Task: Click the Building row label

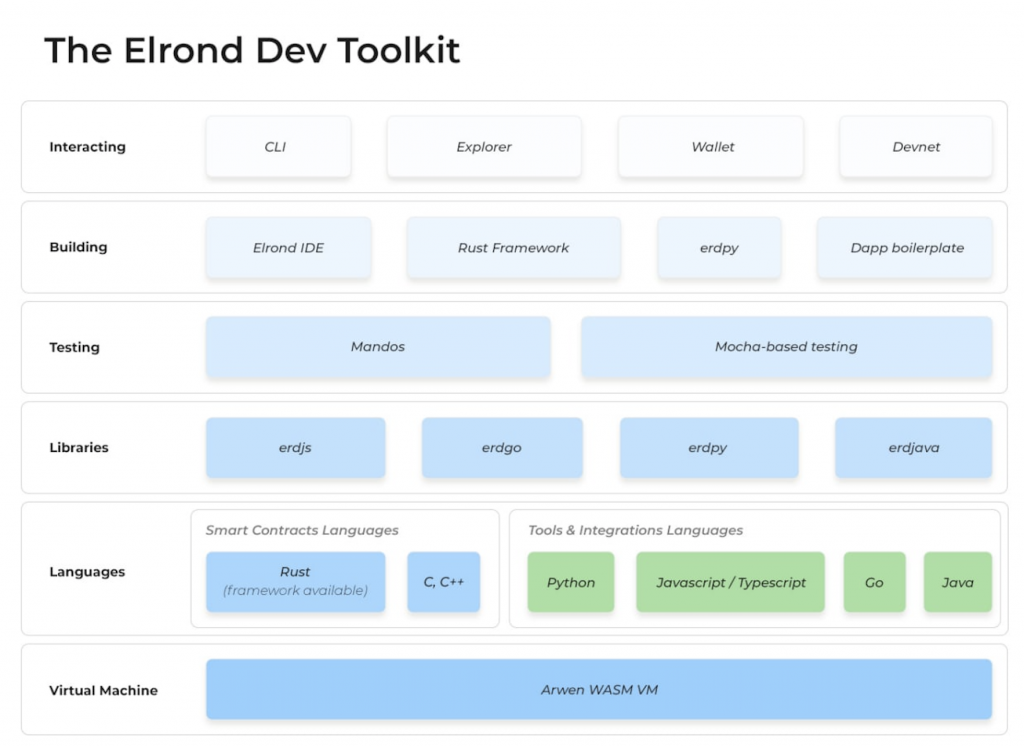Action: coord(78,247)
